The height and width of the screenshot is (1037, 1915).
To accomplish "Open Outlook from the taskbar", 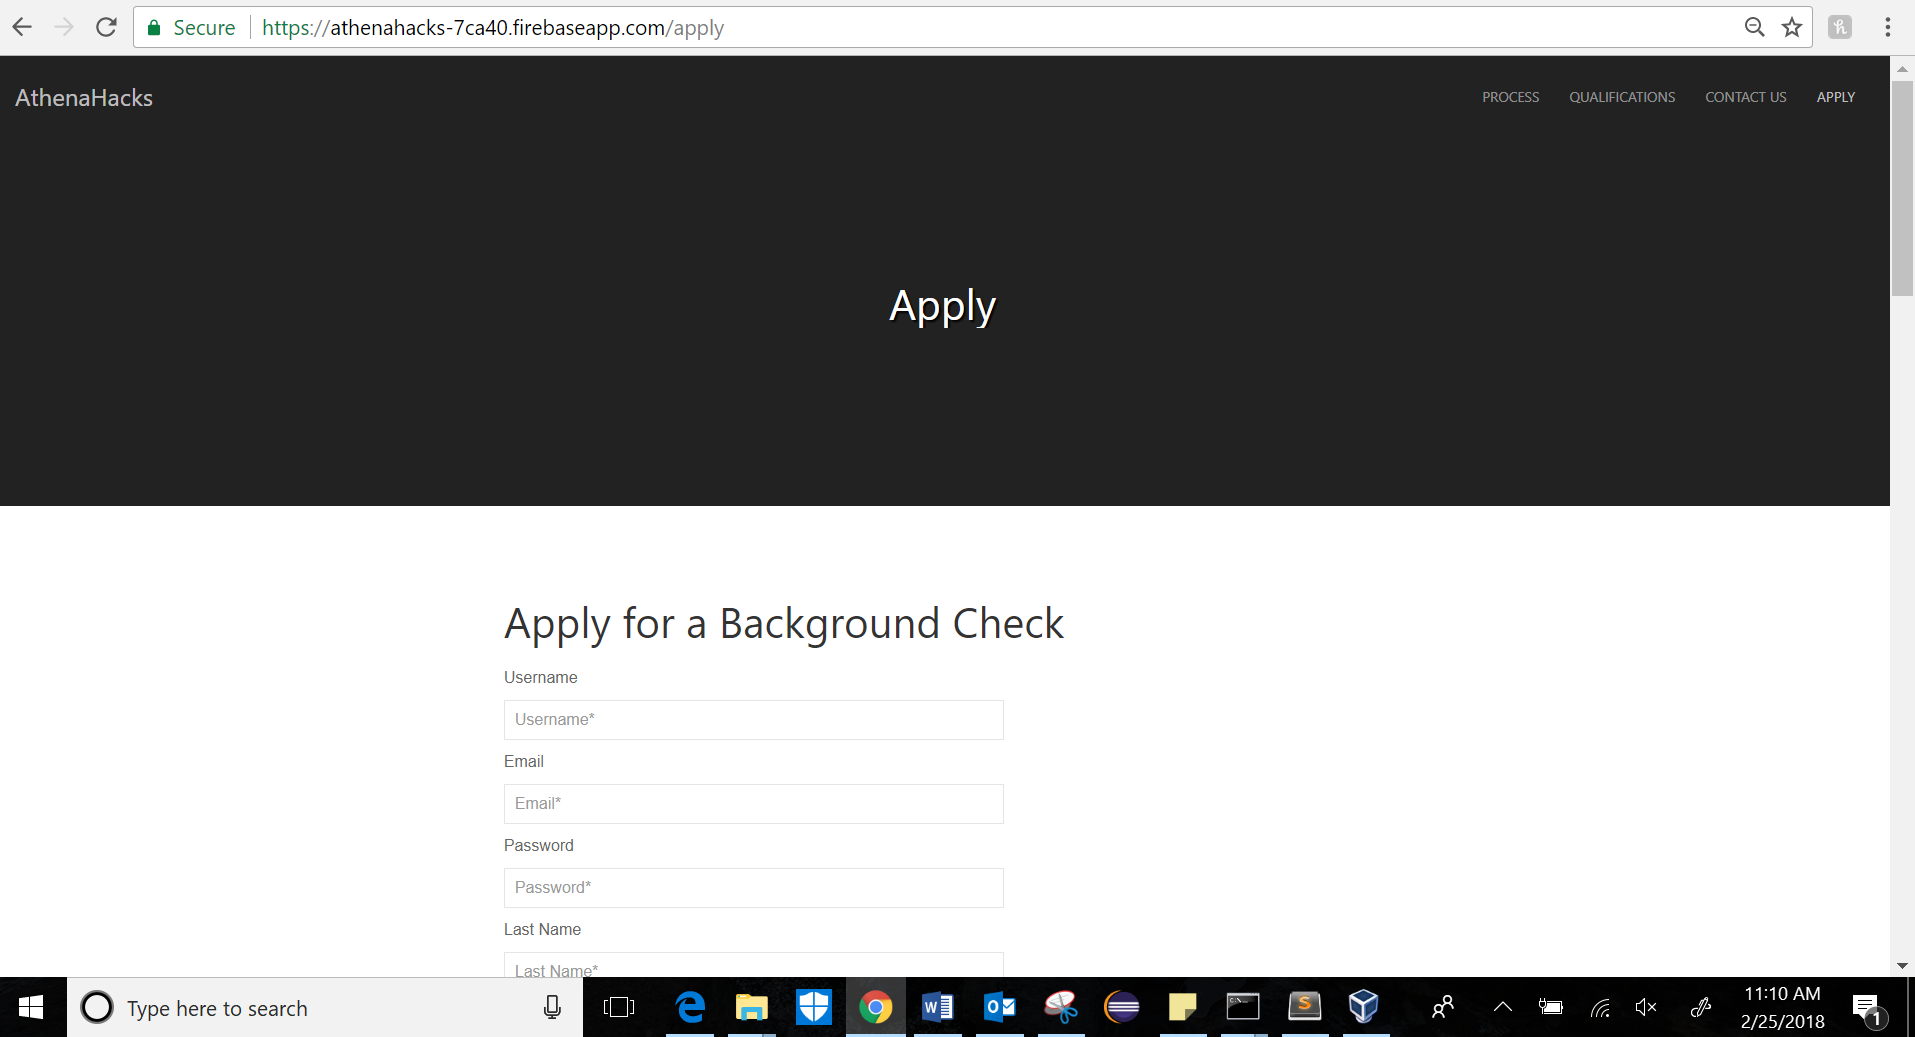I will pyautogui.click(x=999, y=1007).
